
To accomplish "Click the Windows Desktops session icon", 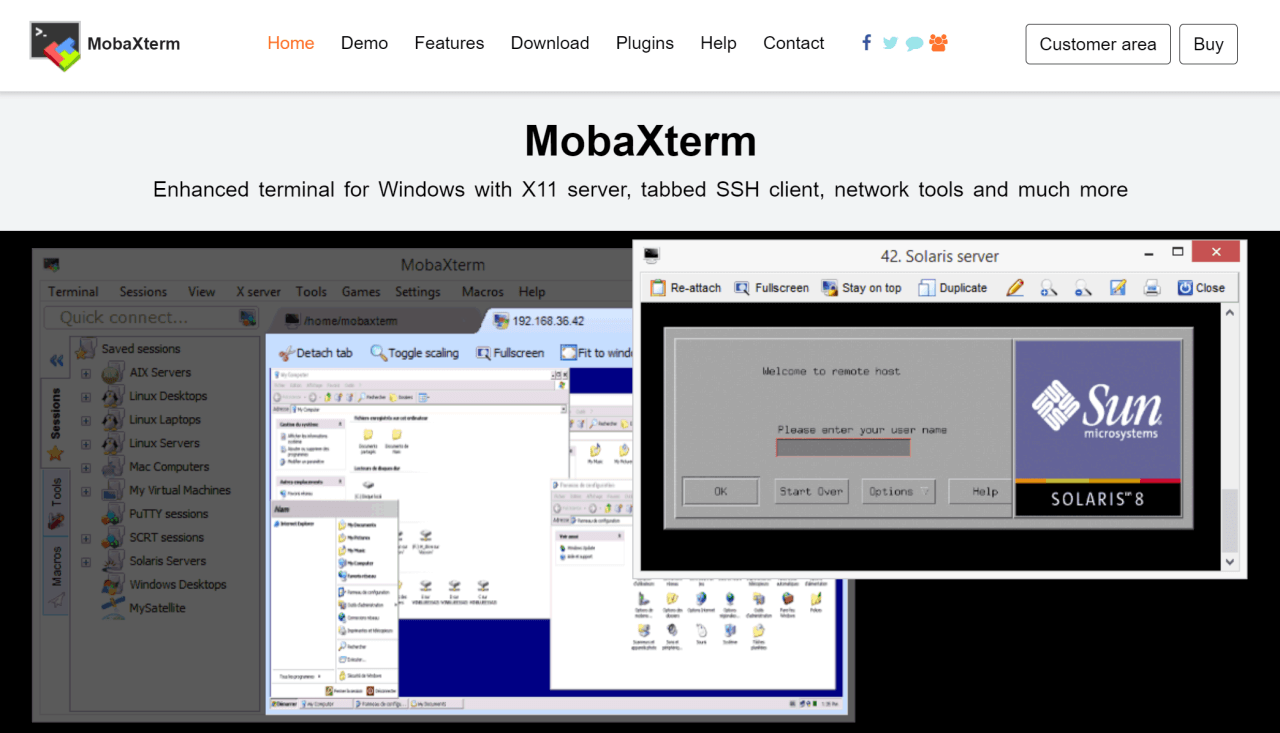I will click(113, 584).
